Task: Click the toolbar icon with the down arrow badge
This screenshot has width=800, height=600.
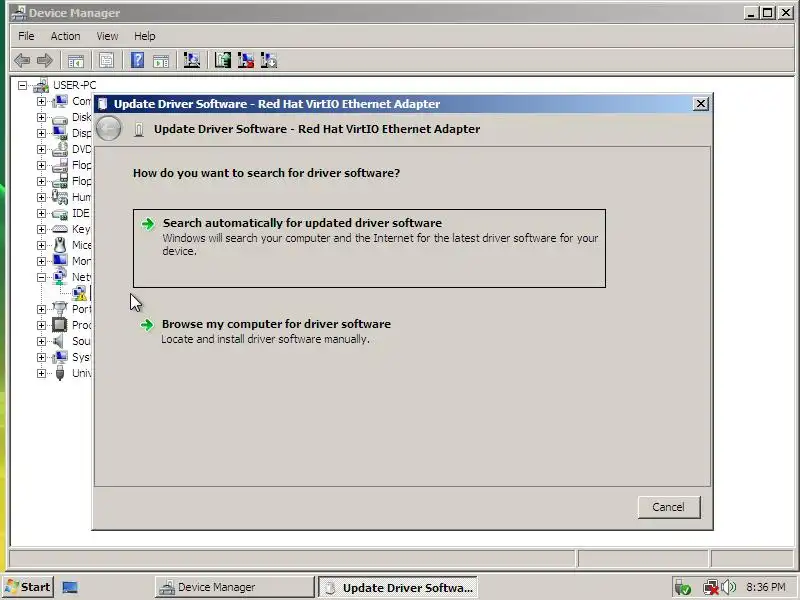Action: pyautogui.click(x=269, y=61)
